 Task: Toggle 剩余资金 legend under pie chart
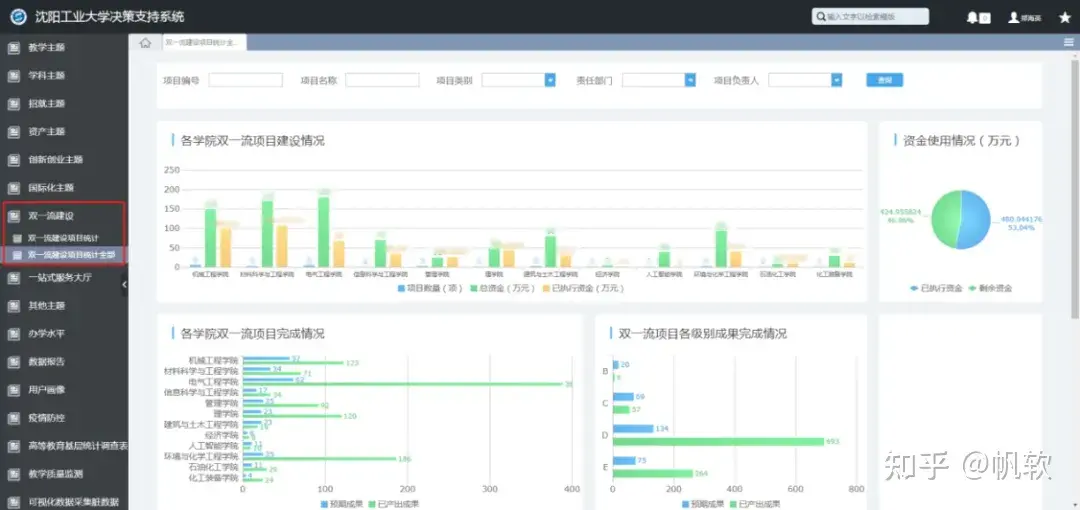990,288
